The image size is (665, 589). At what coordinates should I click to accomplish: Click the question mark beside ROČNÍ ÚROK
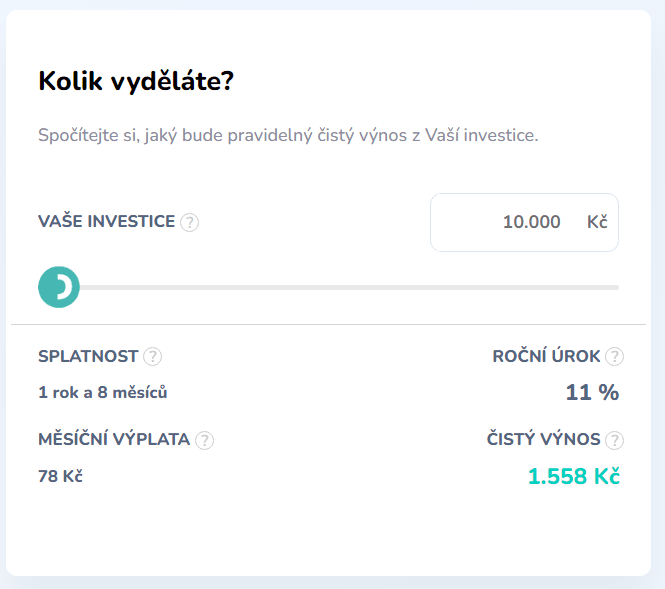click(x=614, y=357)
